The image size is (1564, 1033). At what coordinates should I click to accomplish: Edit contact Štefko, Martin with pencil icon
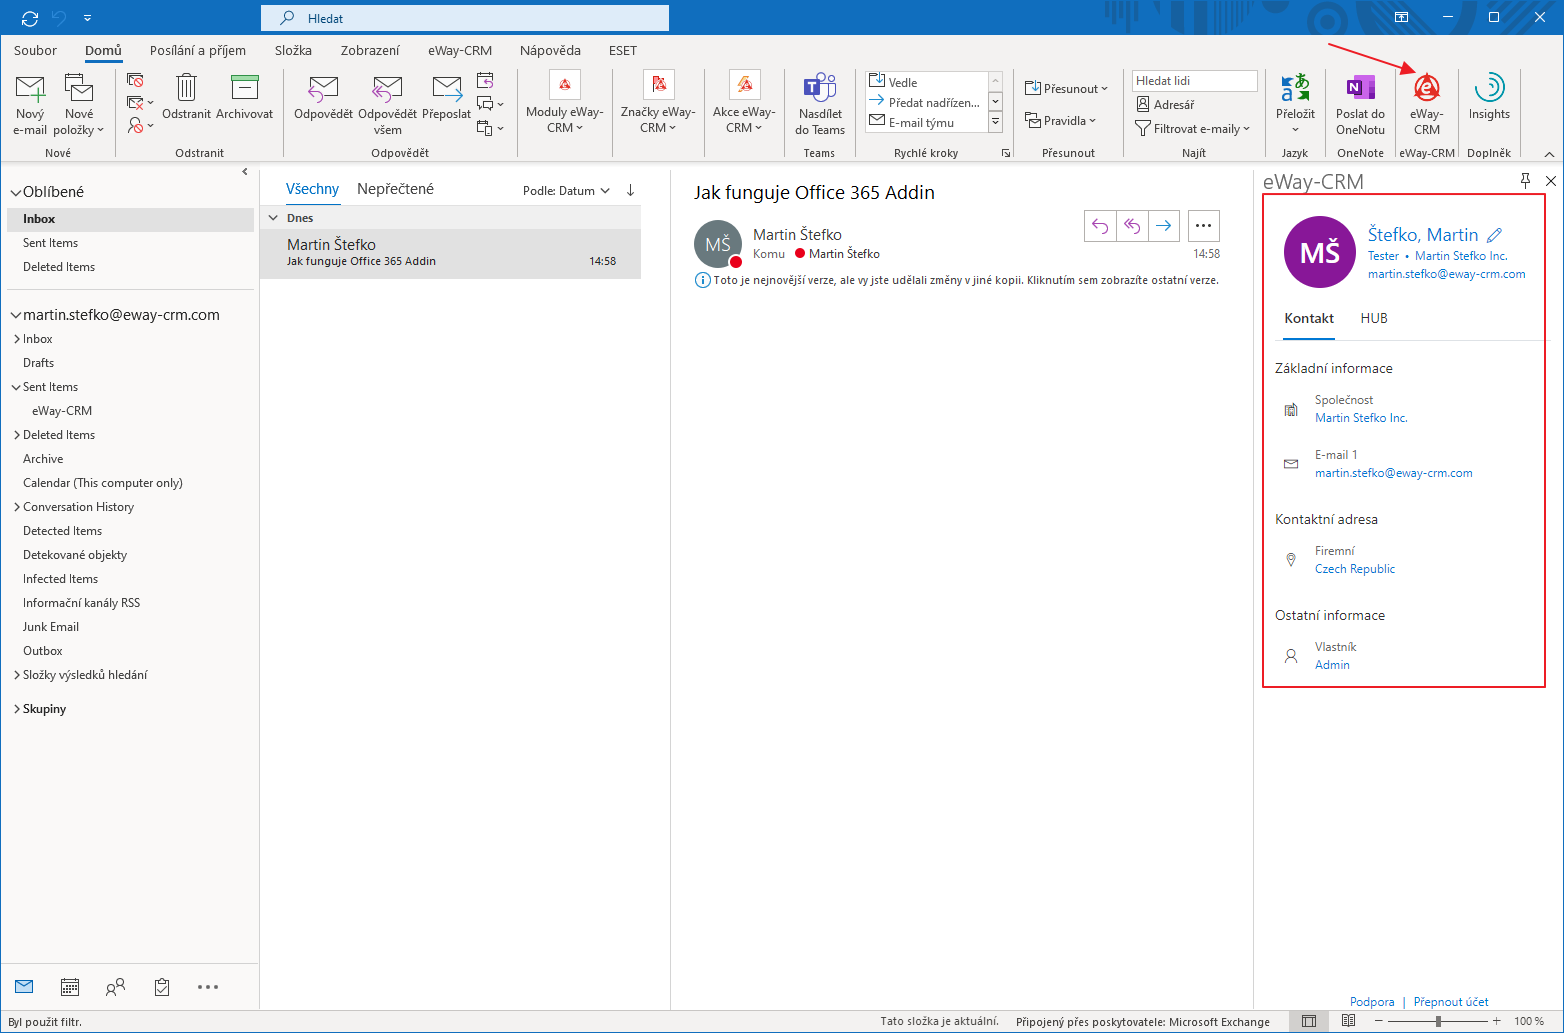tap(1495, 235)
